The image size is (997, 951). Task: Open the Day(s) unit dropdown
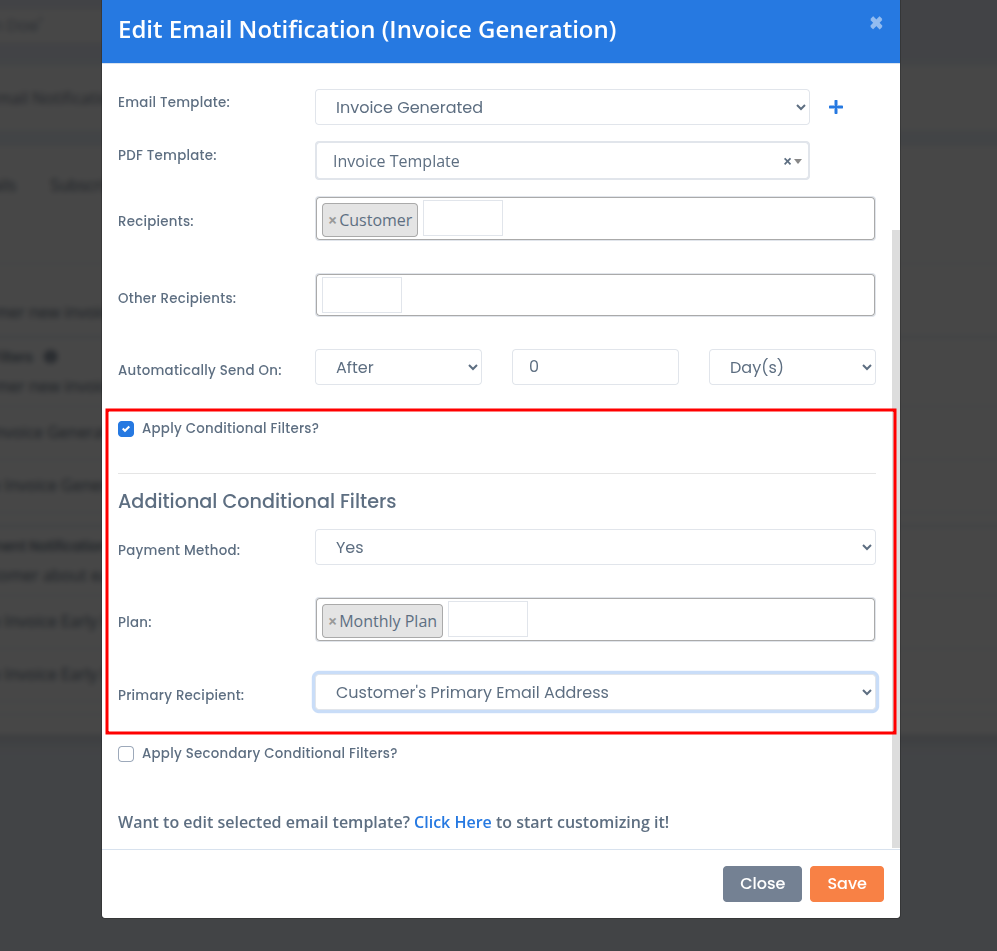point(791,367)
